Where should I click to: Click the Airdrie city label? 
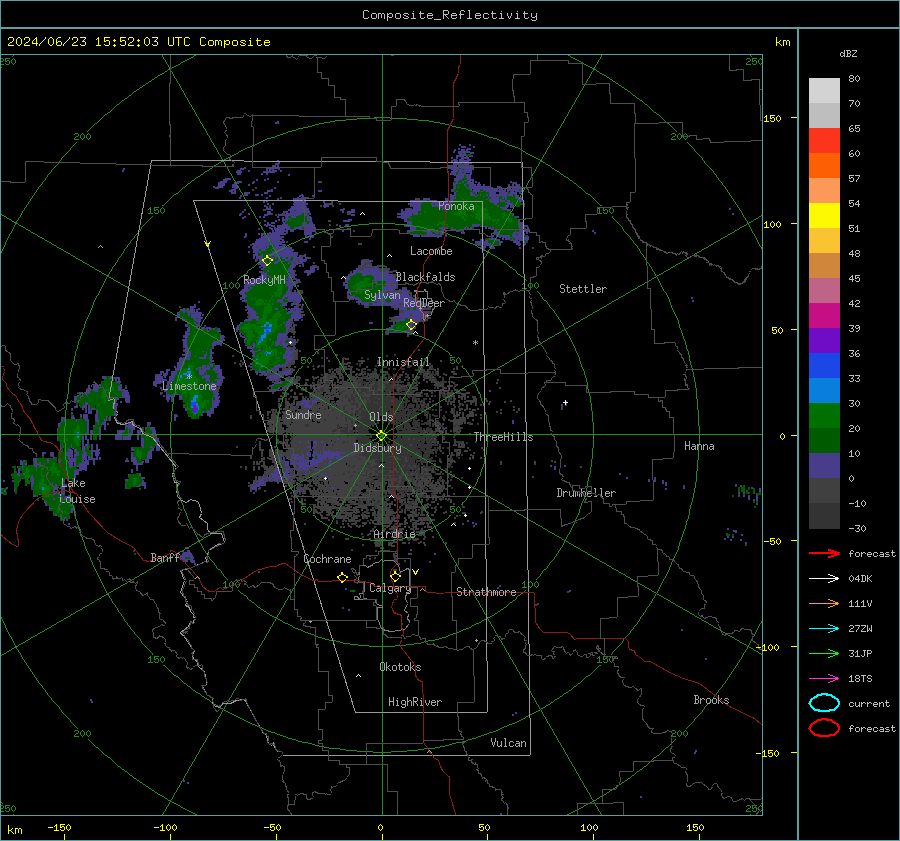(394, 534)
